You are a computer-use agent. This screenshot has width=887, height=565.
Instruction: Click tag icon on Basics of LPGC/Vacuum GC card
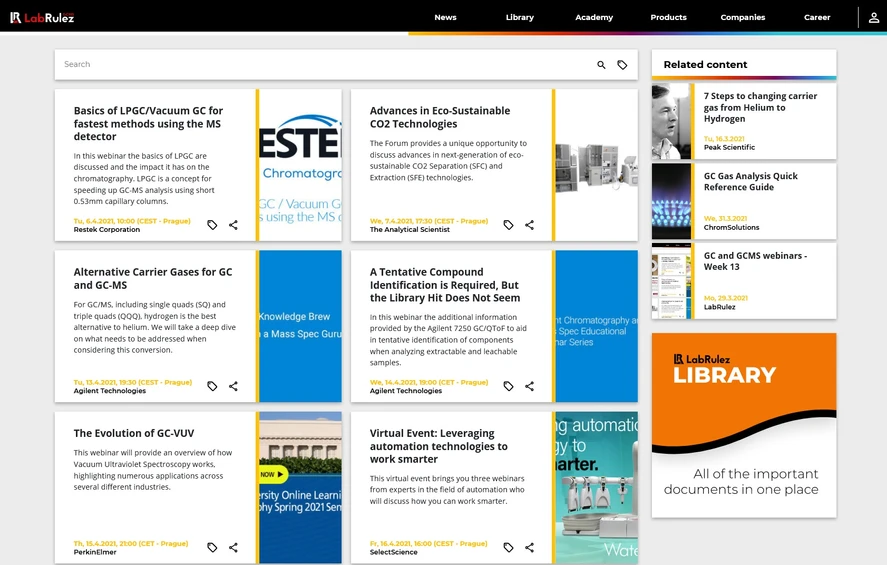[x=212, y=225]
